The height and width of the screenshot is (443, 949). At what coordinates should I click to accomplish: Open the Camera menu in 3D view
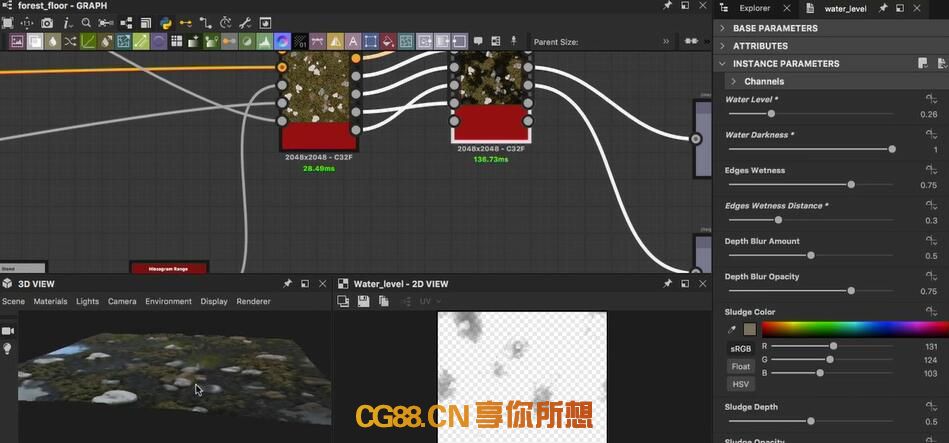click(122, 301)
